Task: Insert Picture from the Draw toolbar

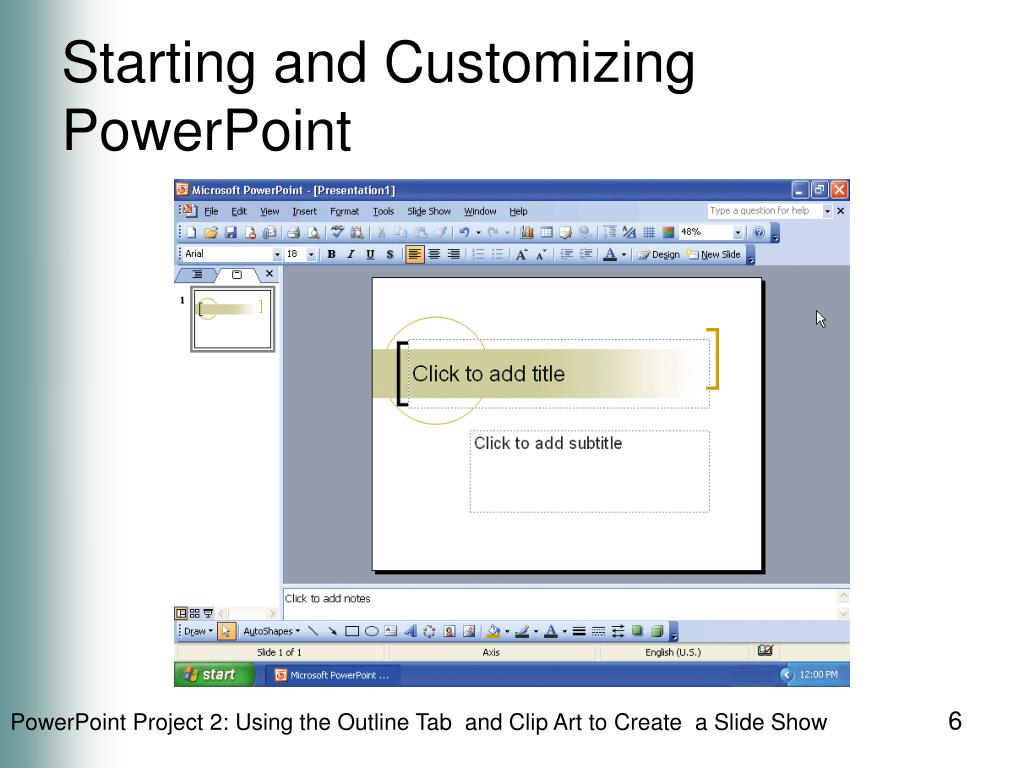Action: tap(469, 631)
